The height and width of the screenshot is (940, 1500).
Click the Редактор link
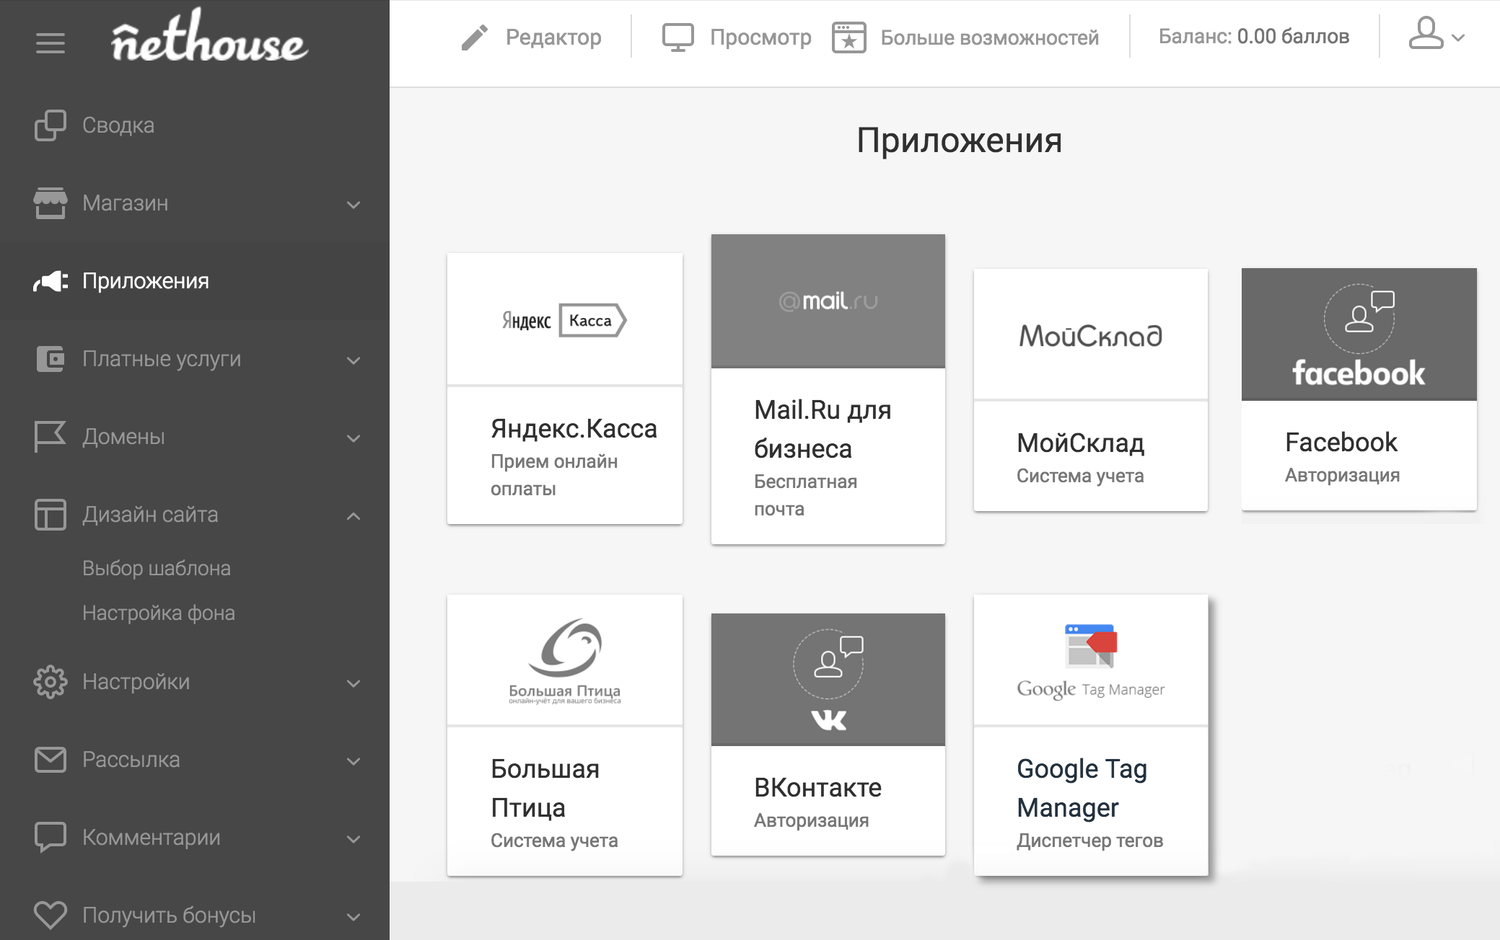tap(554, 38)
